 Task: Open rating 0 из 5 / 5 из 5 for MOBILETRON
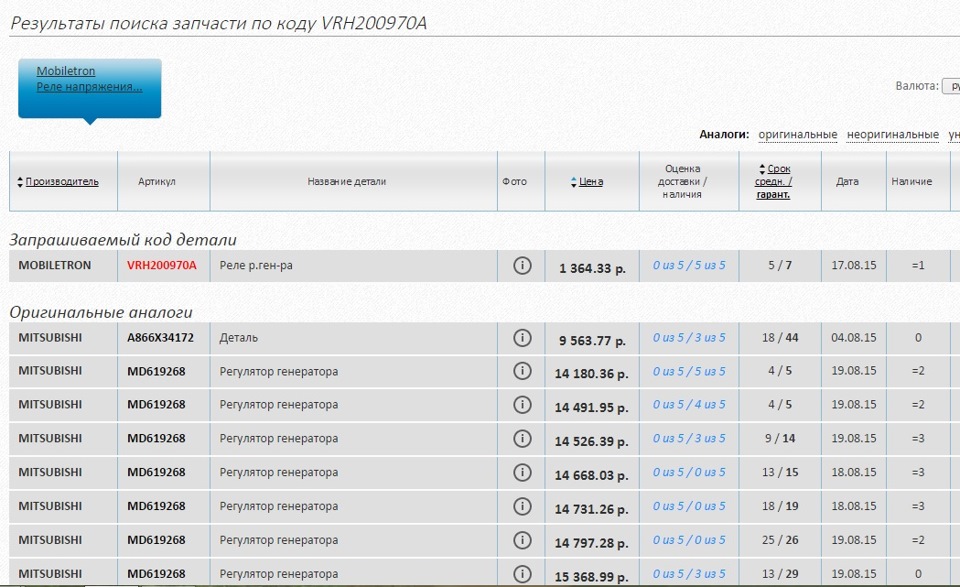(689, 266)
